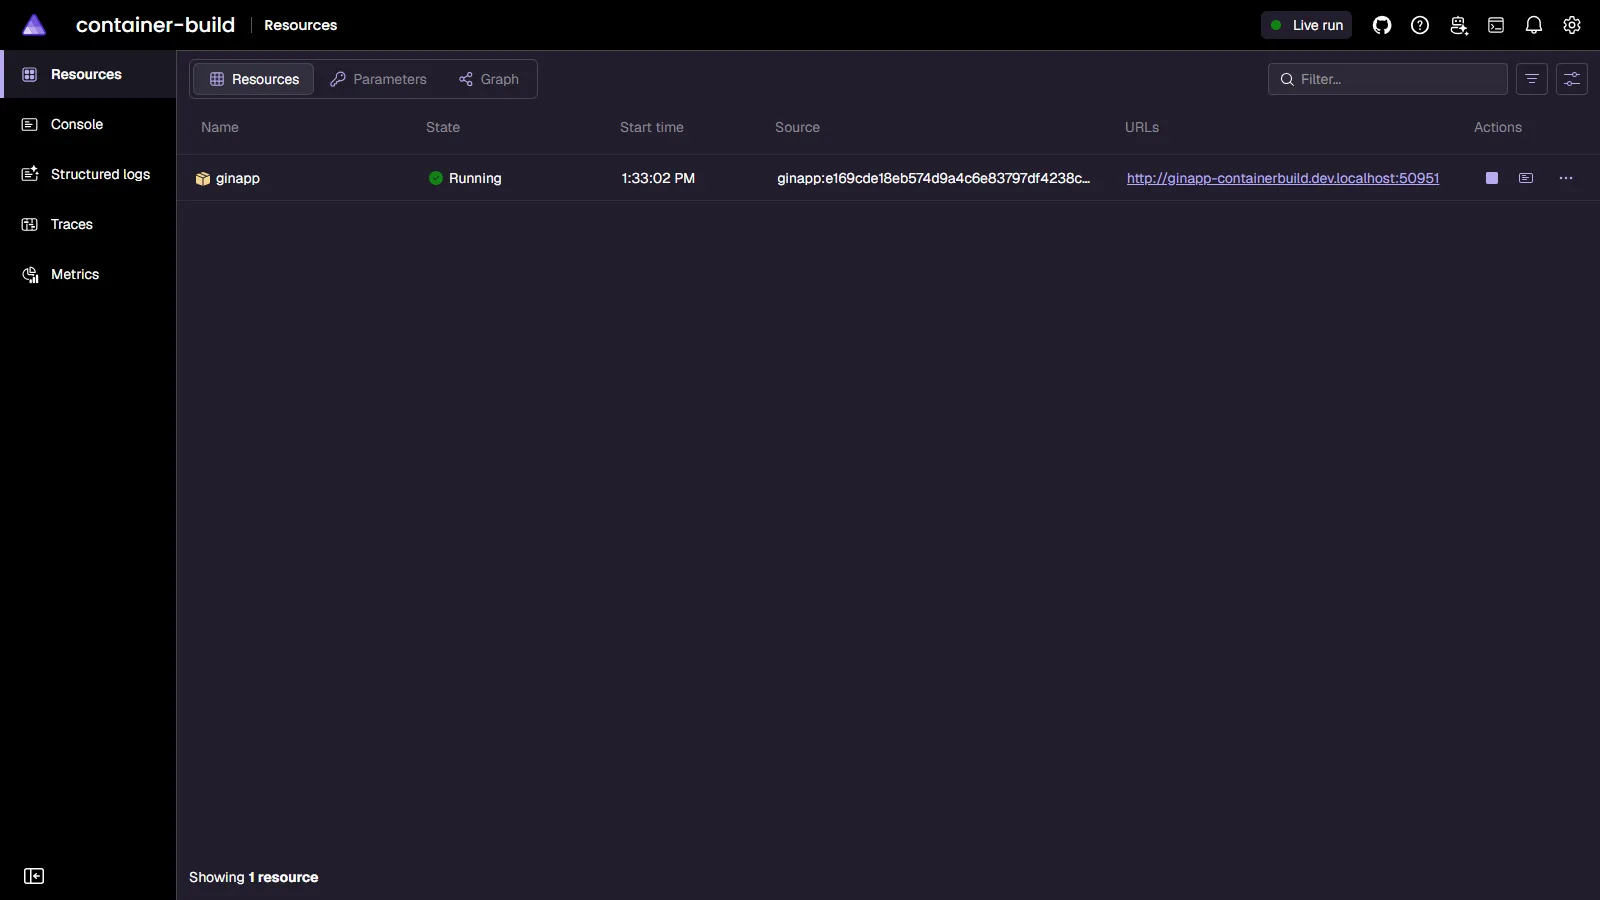Viewport: 1600px width, 900px height.
Task: Open the settings gear icon
Action: tap(1572, 25)
